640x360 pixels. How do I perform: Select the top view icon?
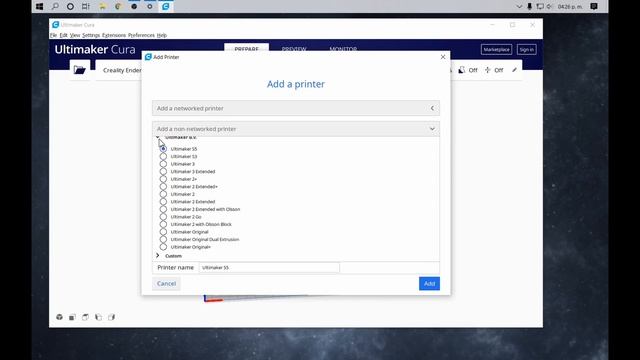(x=85, y=317)
